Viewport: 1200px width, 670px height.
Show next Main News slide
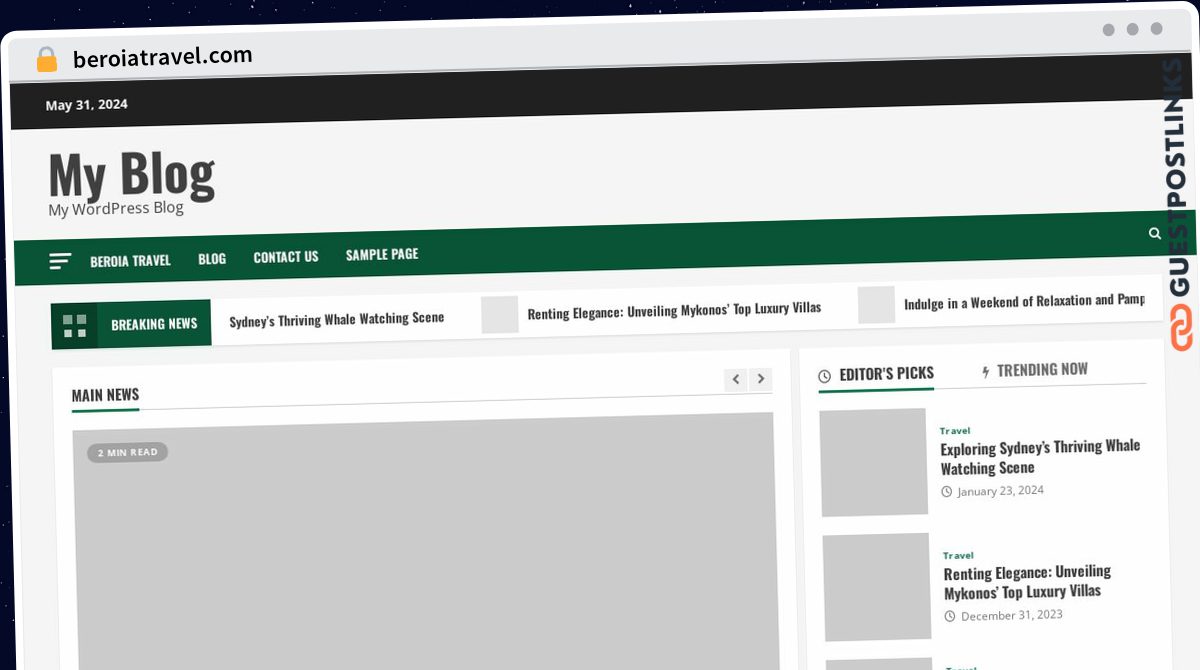(x=761, y=379)
